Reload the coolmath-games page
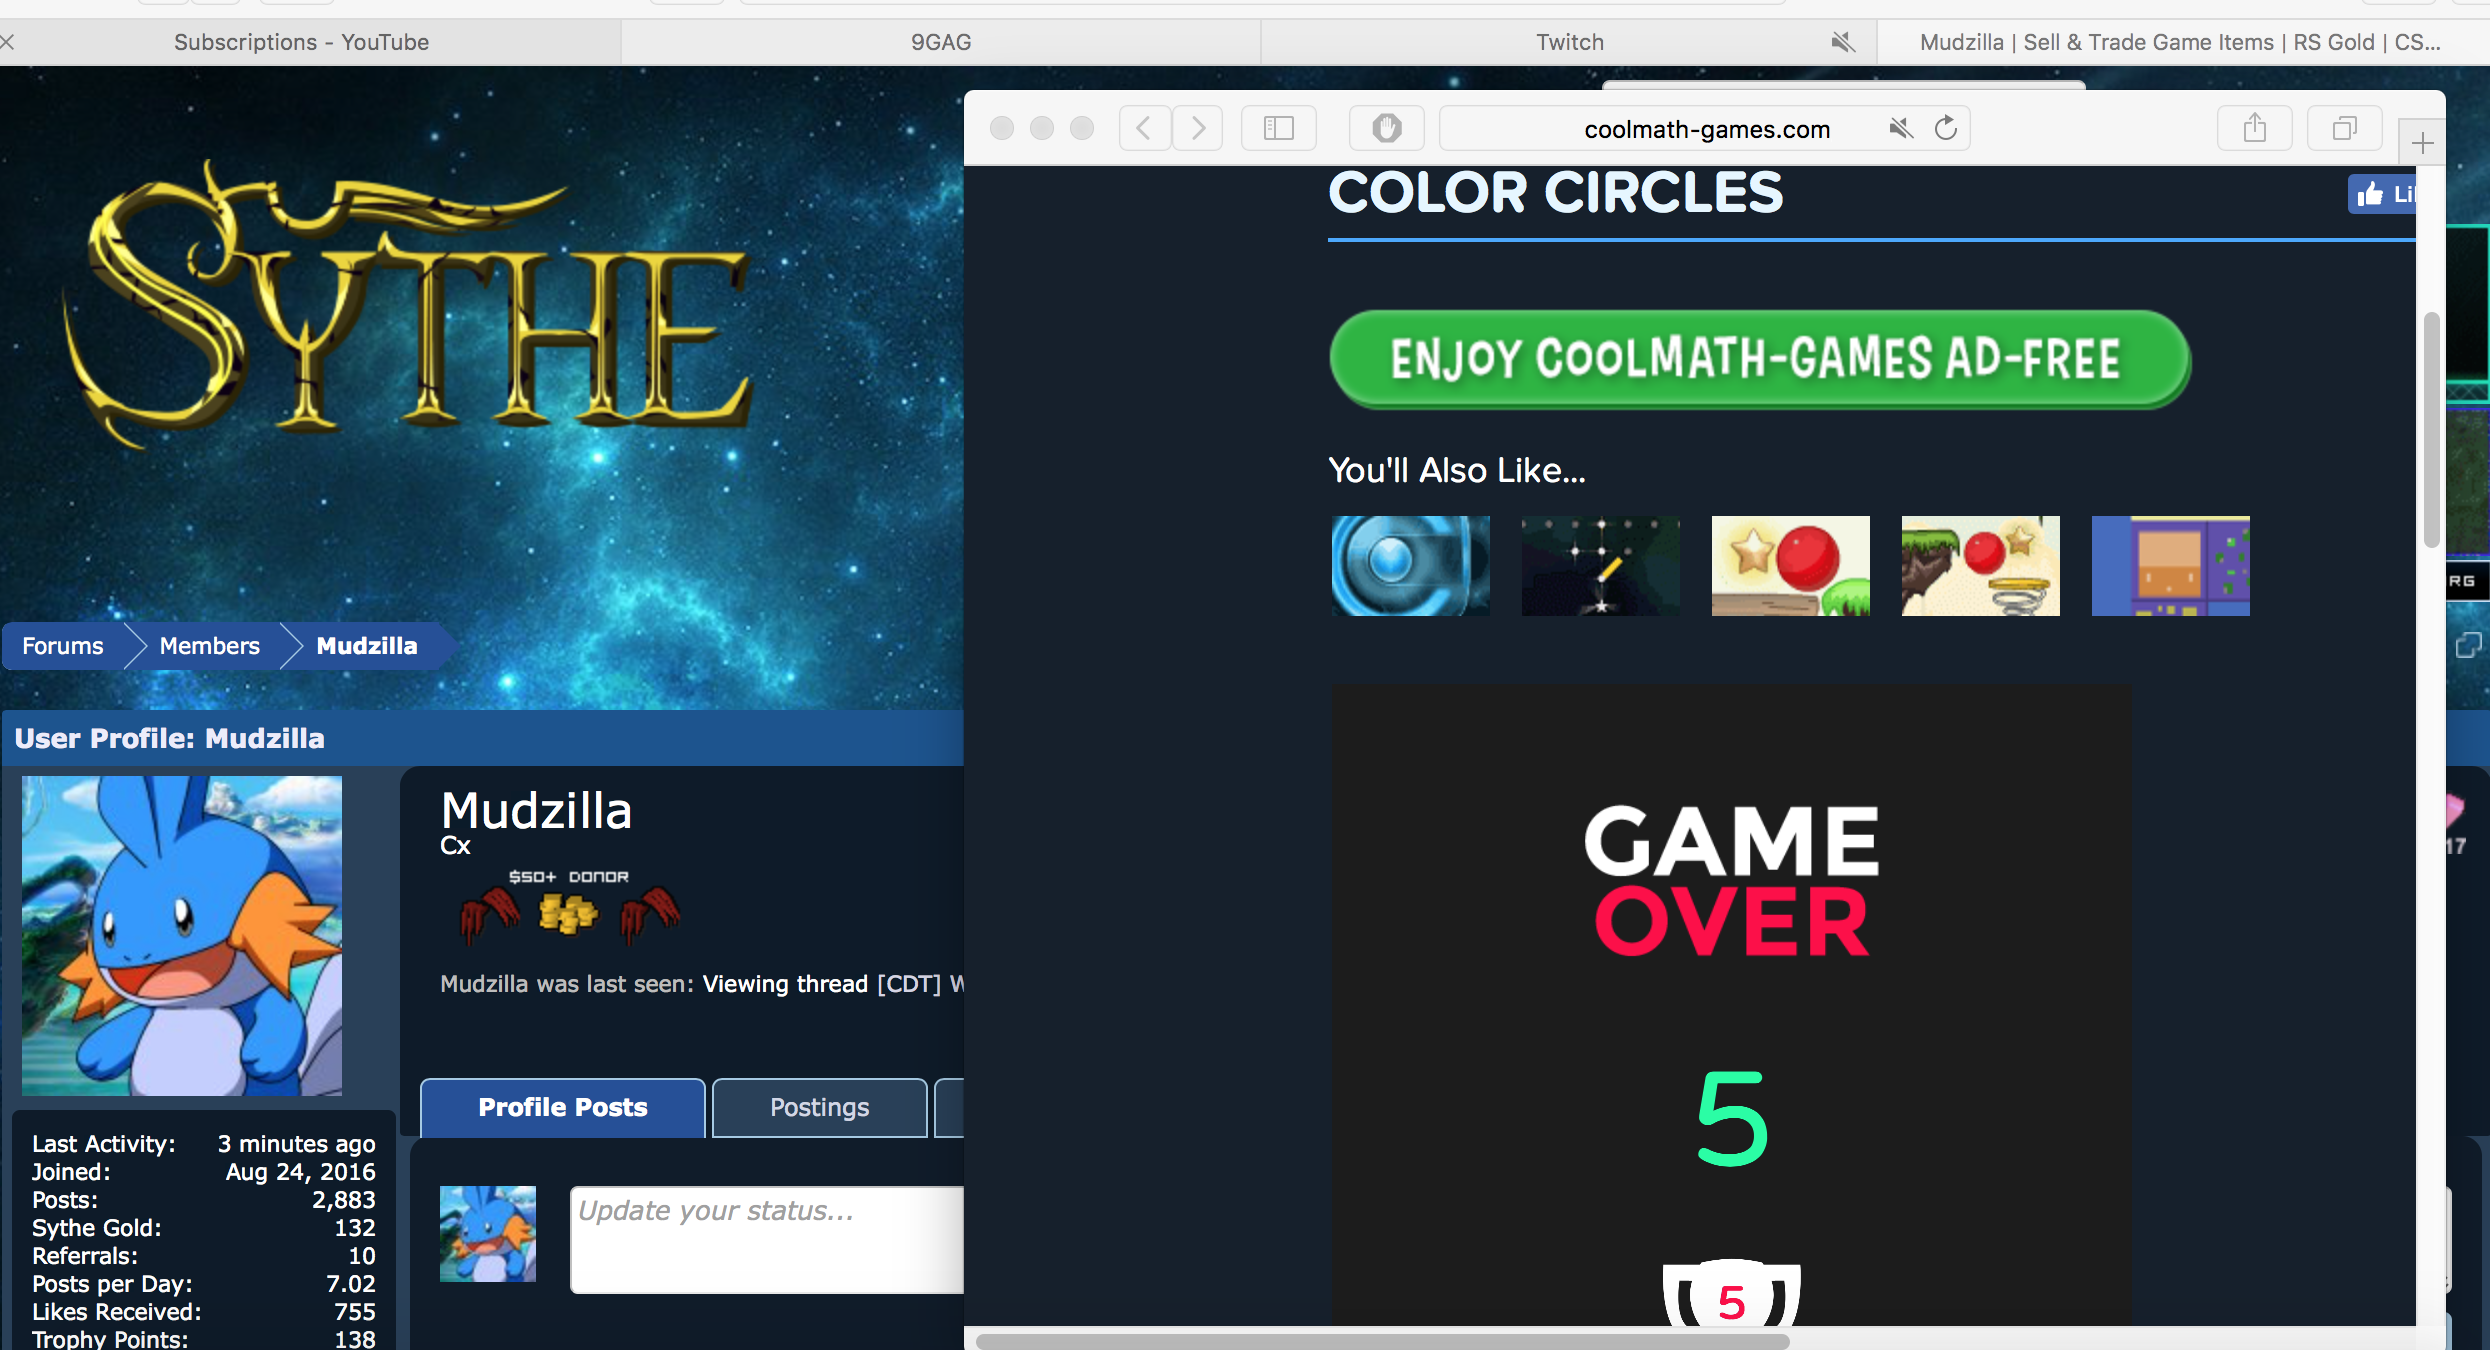Viewport: 2490px width, 1350px height. click(1945, 128)
